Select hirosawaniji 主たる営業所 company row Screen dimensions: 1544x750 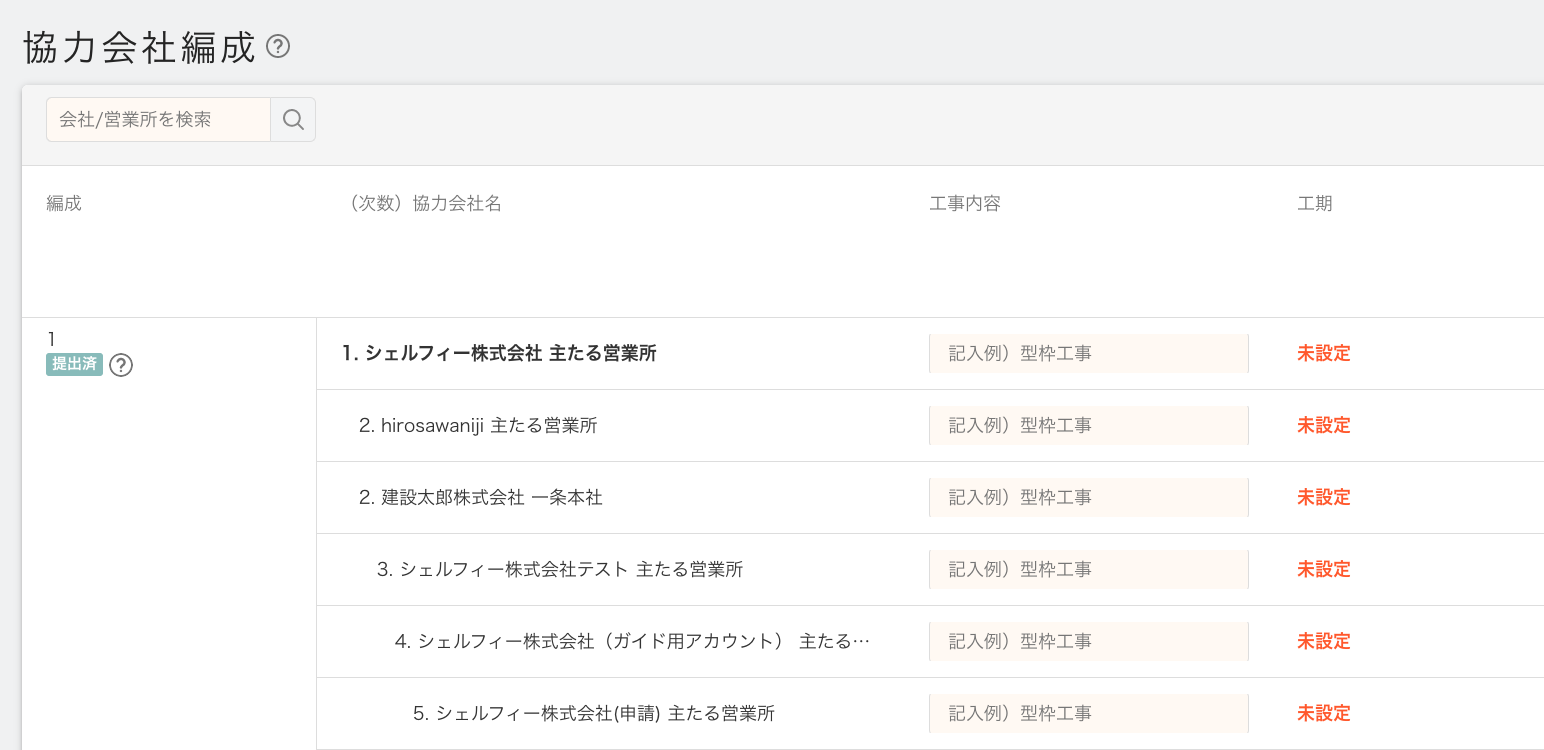(478, 425)
